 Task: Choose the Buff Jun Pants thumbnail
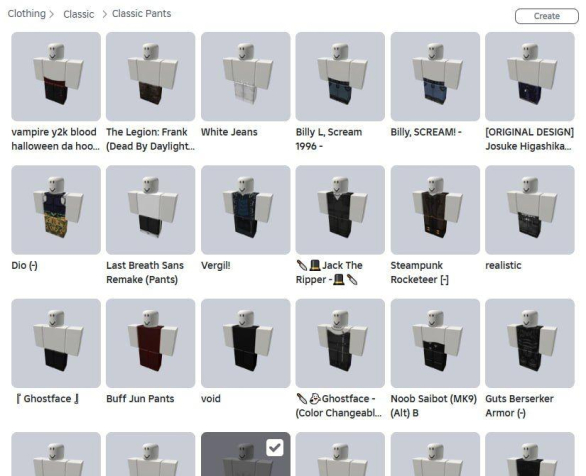pos(151,343)
